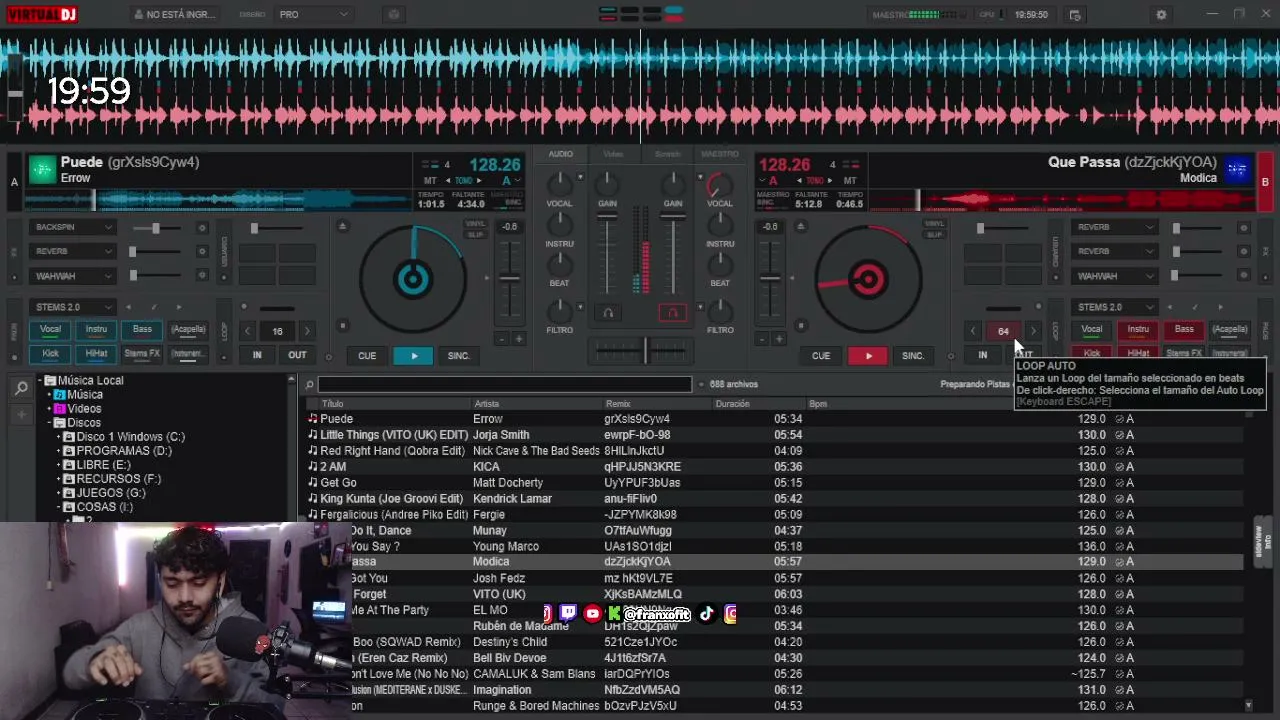This screenshot has height=720, width=1280.
Task: Click SINC. on deck A
Action: (x=459, y=356)
